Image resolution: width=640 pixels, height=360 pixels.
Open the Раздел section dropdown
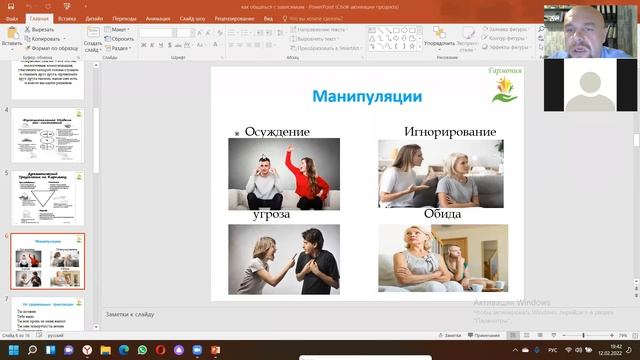pyautogui.click(x=118, y=48)
